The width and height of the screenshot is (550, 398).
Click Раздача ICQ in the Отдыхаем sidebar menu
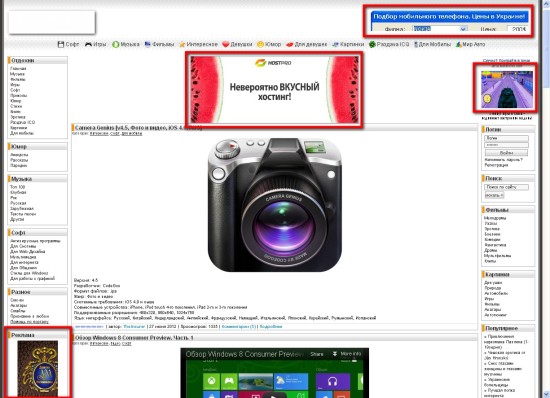pos(22,122)
